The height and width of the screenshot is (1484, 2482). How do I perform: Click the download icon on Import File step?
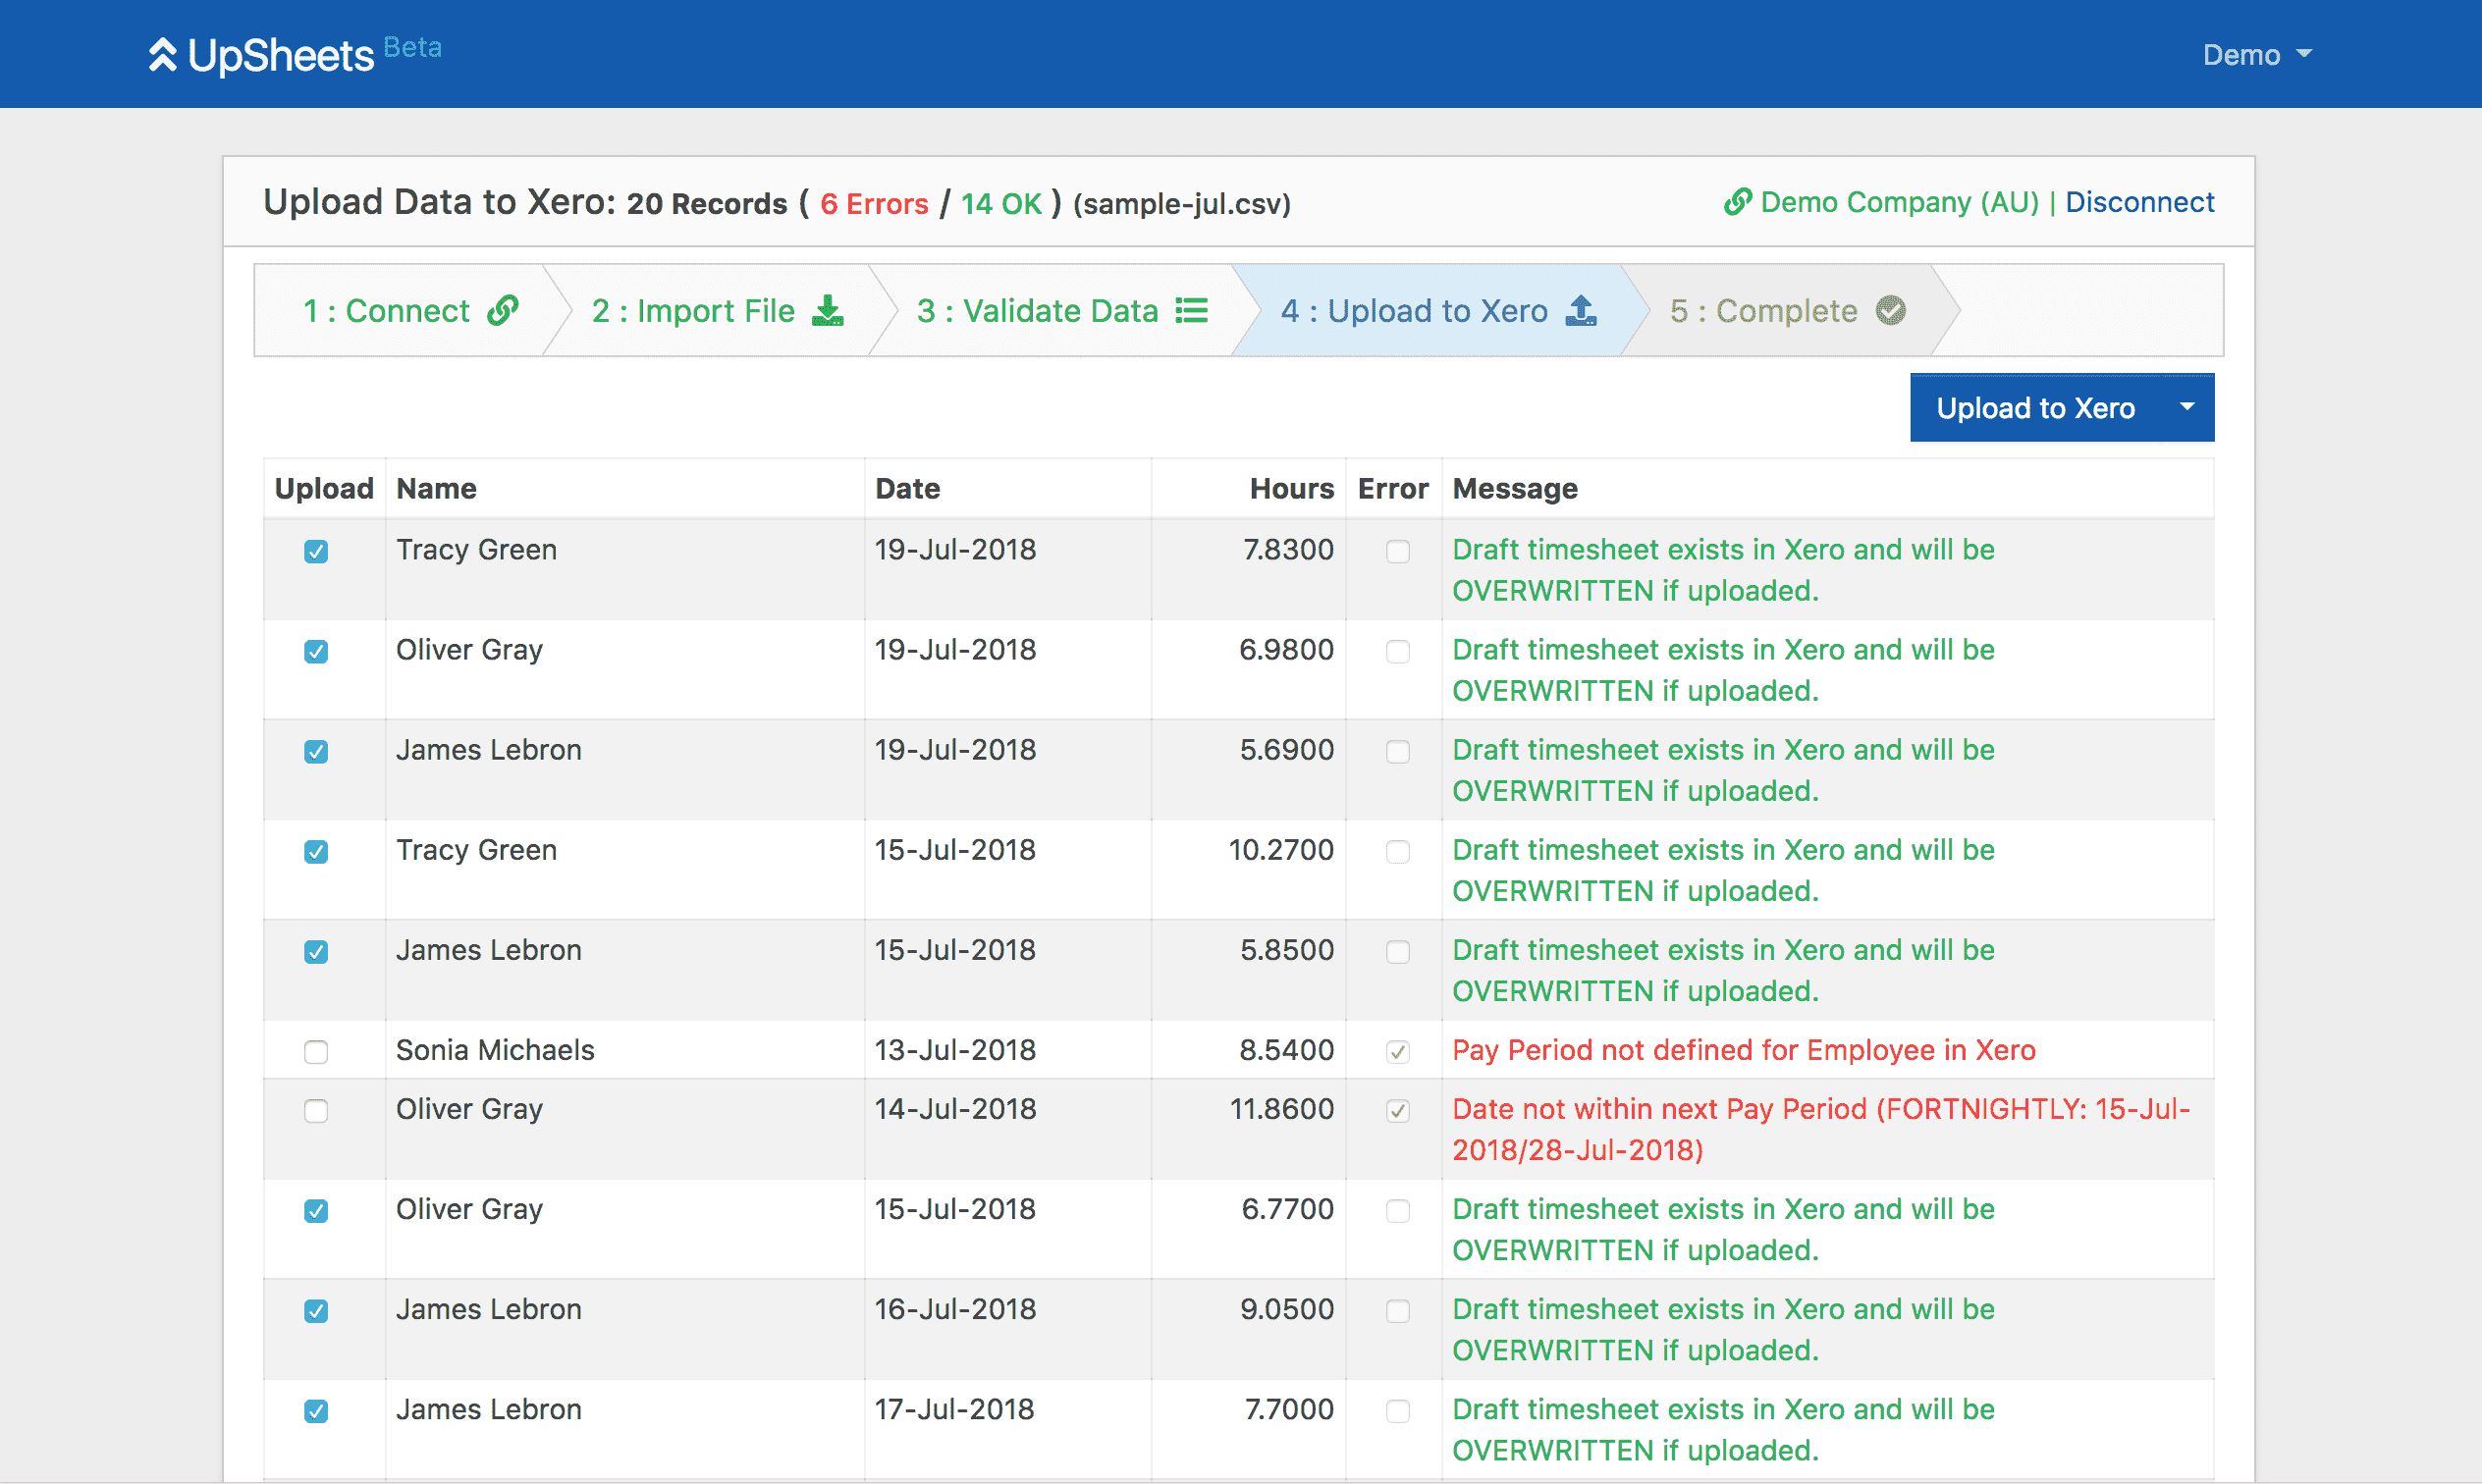click(828, 311)
